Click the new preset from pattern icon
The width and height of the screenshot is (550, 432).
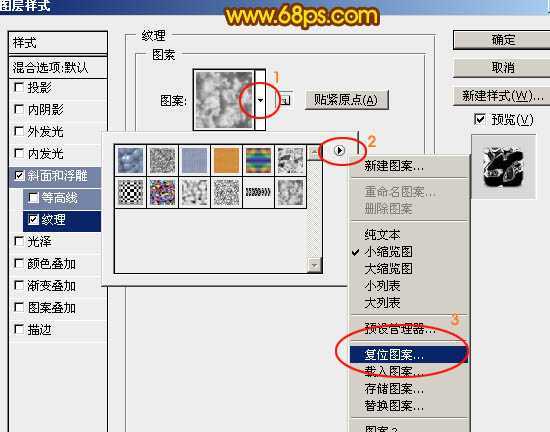pyautogui.click(x=286, y=100)
